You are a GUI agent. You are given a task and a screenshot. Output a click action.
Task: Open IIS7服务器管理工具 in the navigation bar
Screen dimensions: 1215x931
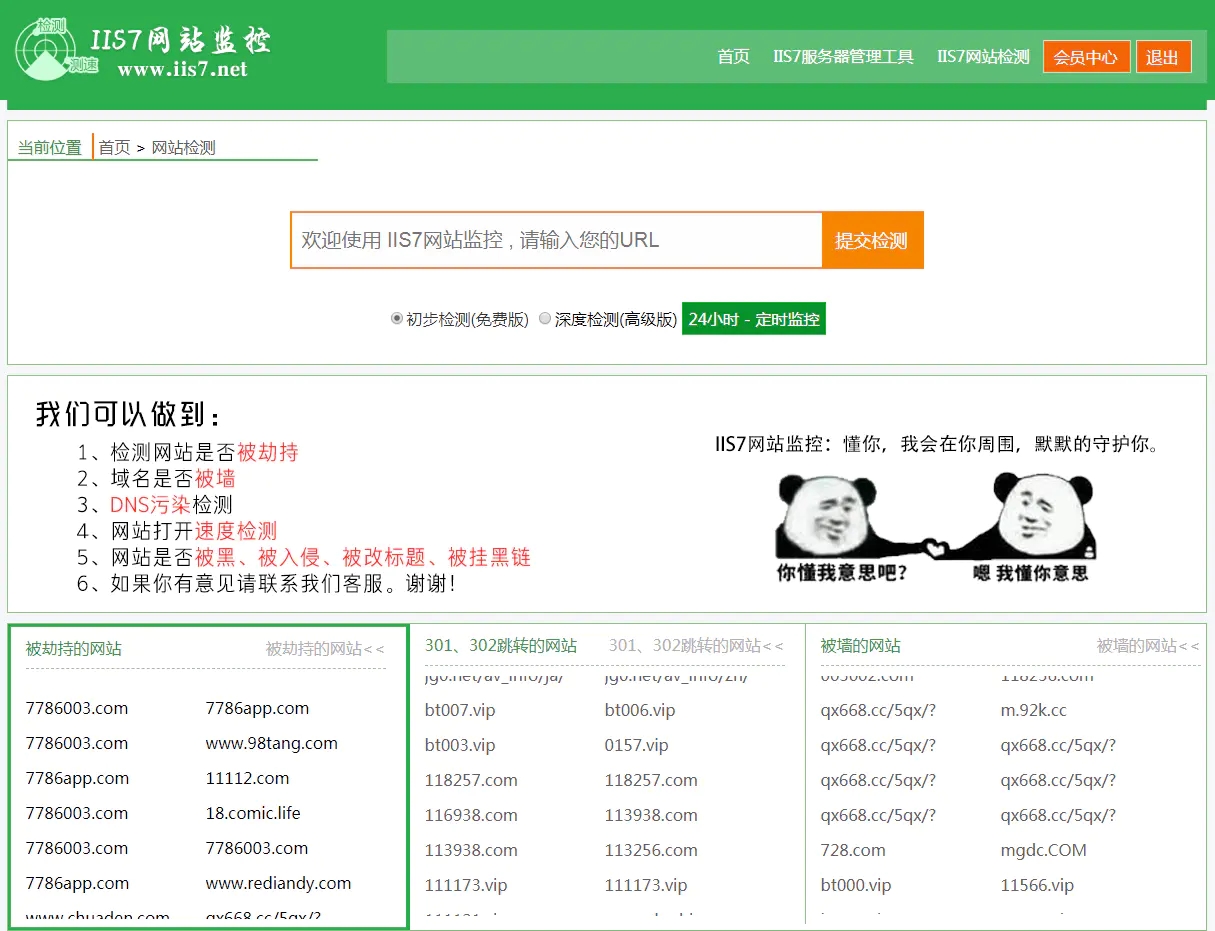coord(843,57)
